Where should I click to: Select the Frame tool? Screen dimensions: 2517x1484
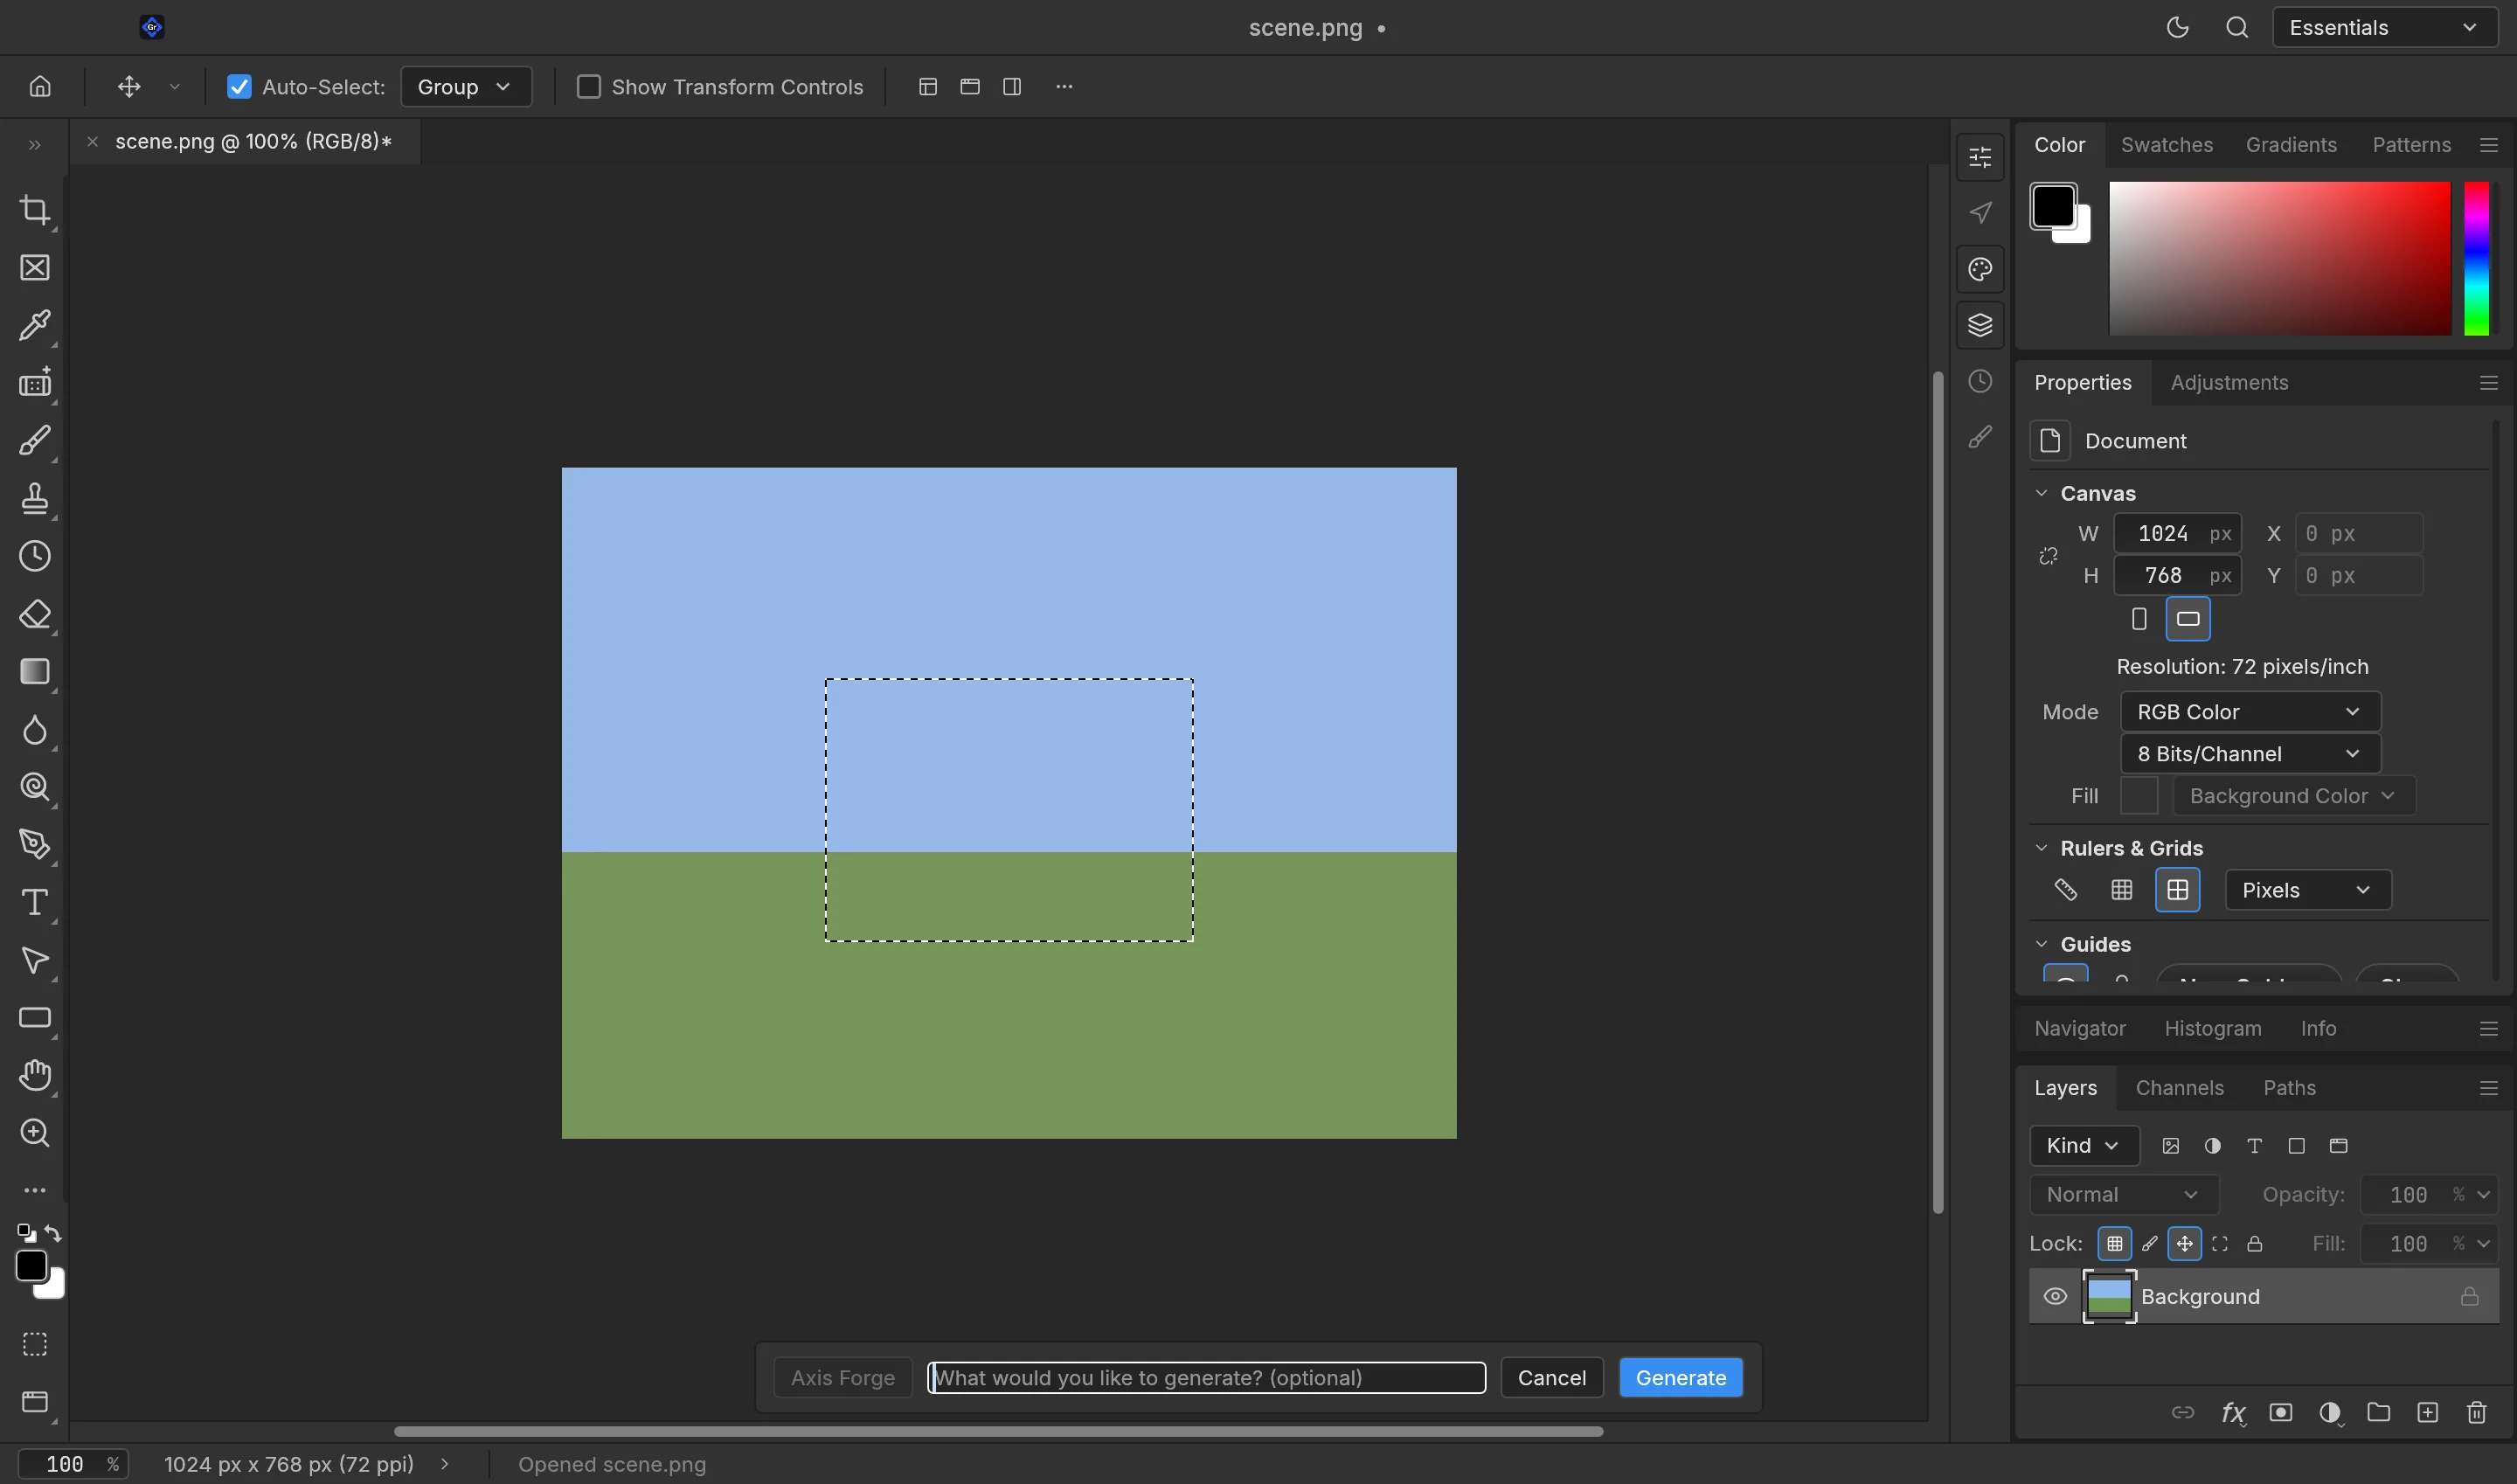(35, 268)
